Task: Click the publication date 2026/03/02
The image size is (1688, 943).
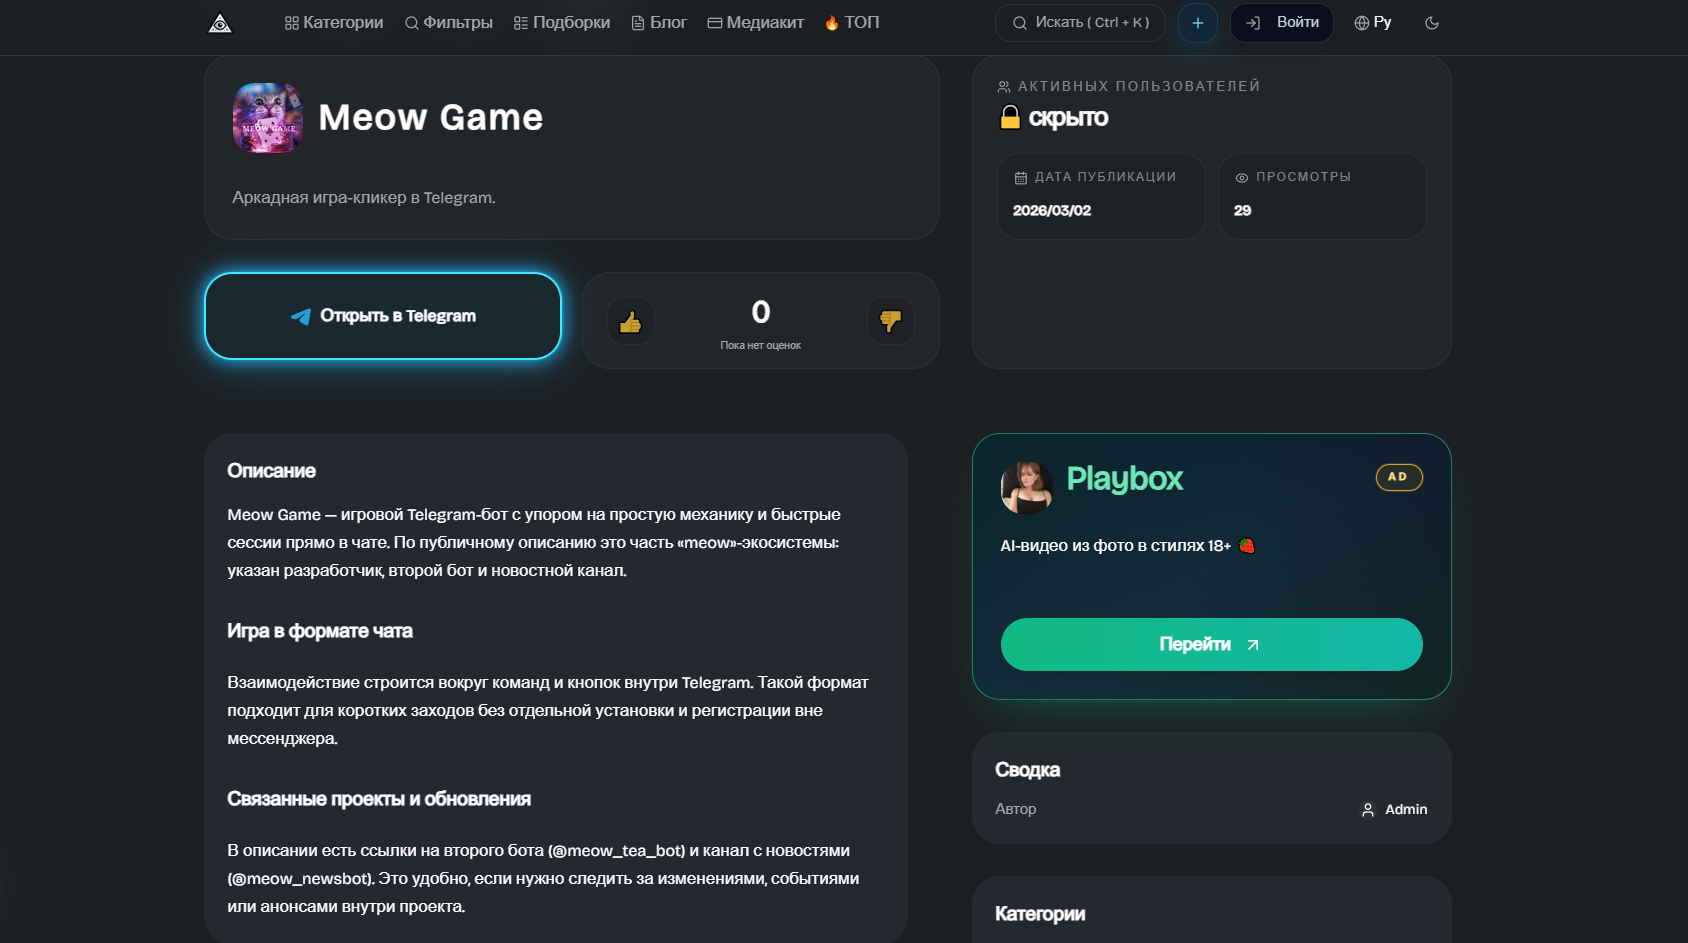Action: 1052,211
